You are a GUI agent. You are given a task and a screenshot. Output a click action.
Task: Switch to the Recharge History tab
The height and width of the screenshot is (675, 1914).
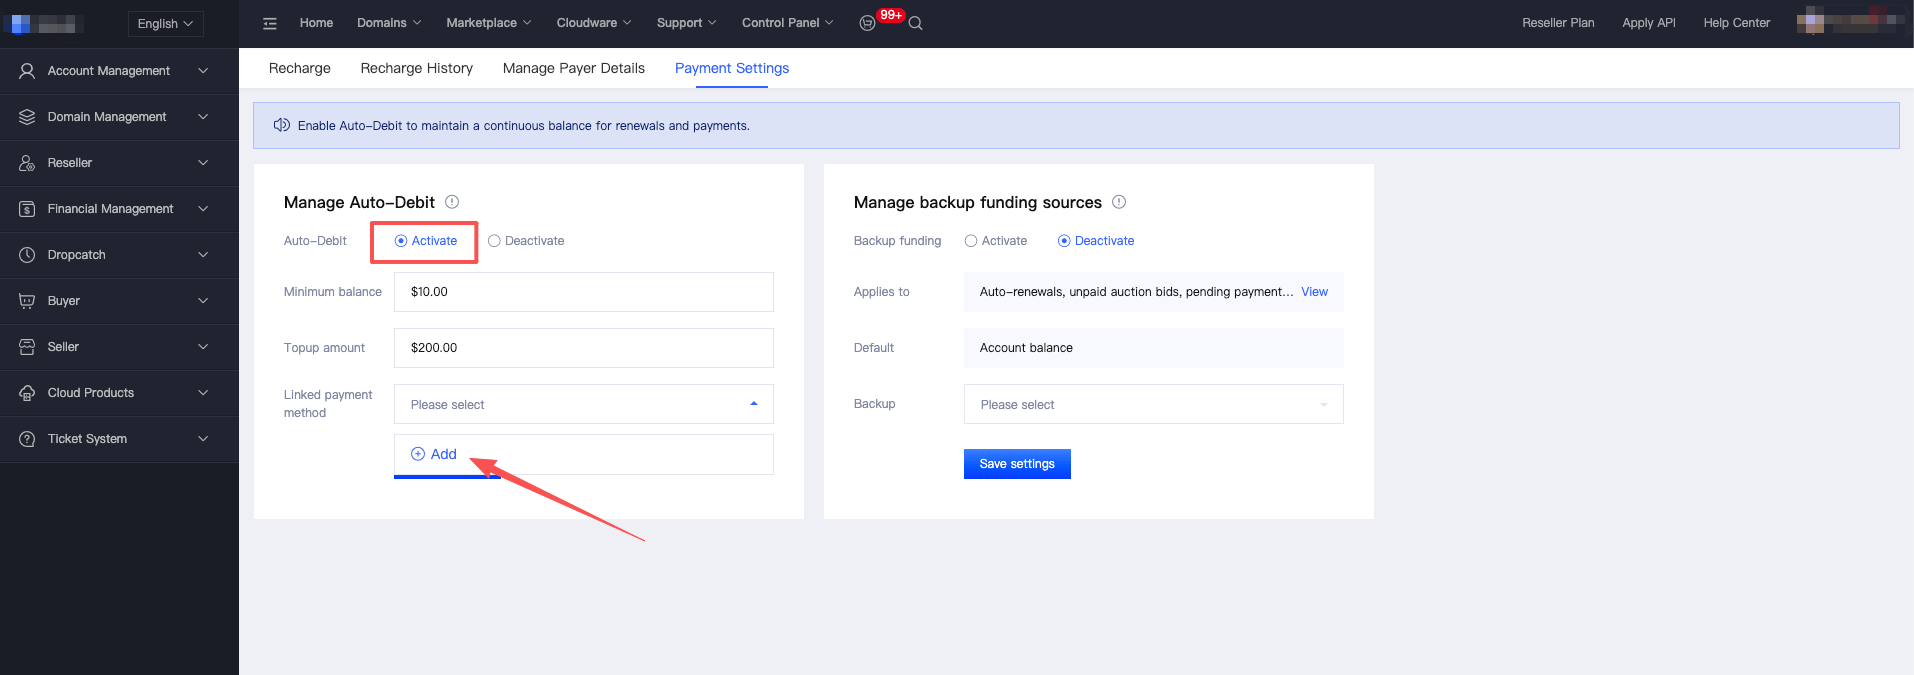pos(416,68)
